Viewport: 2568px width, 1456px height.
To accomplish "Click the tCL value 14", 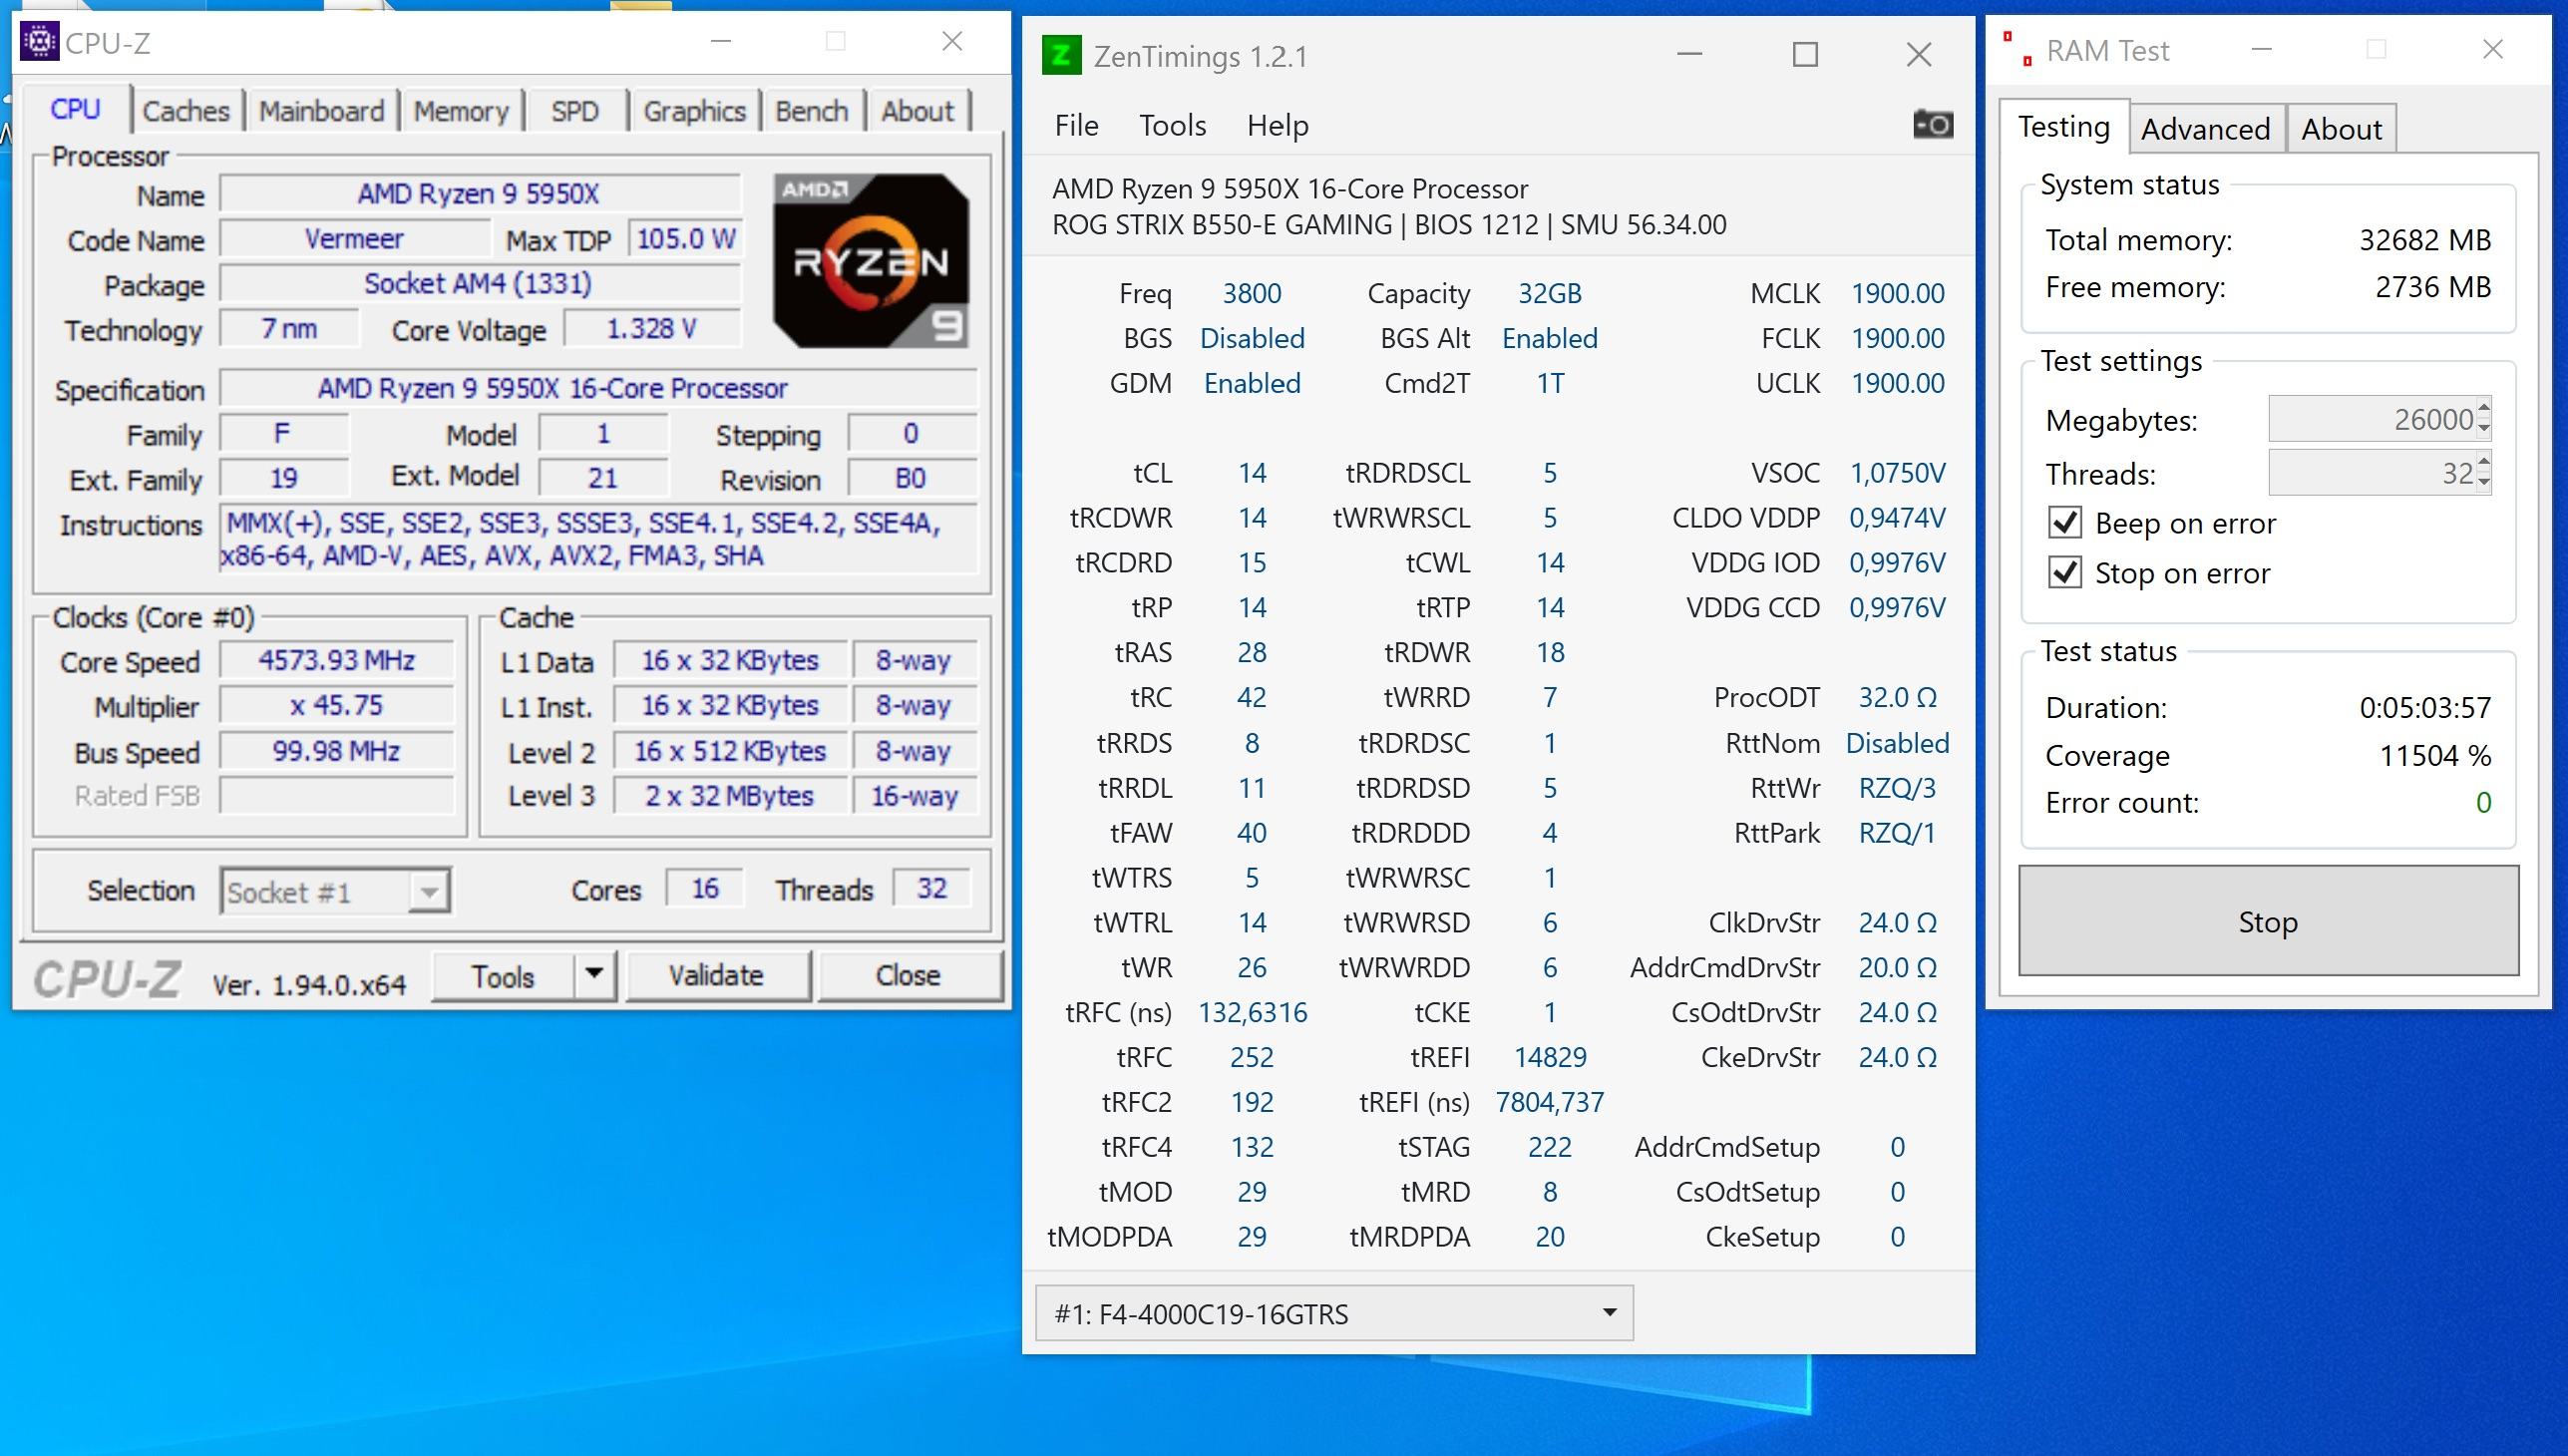I will click(1251, 472).
